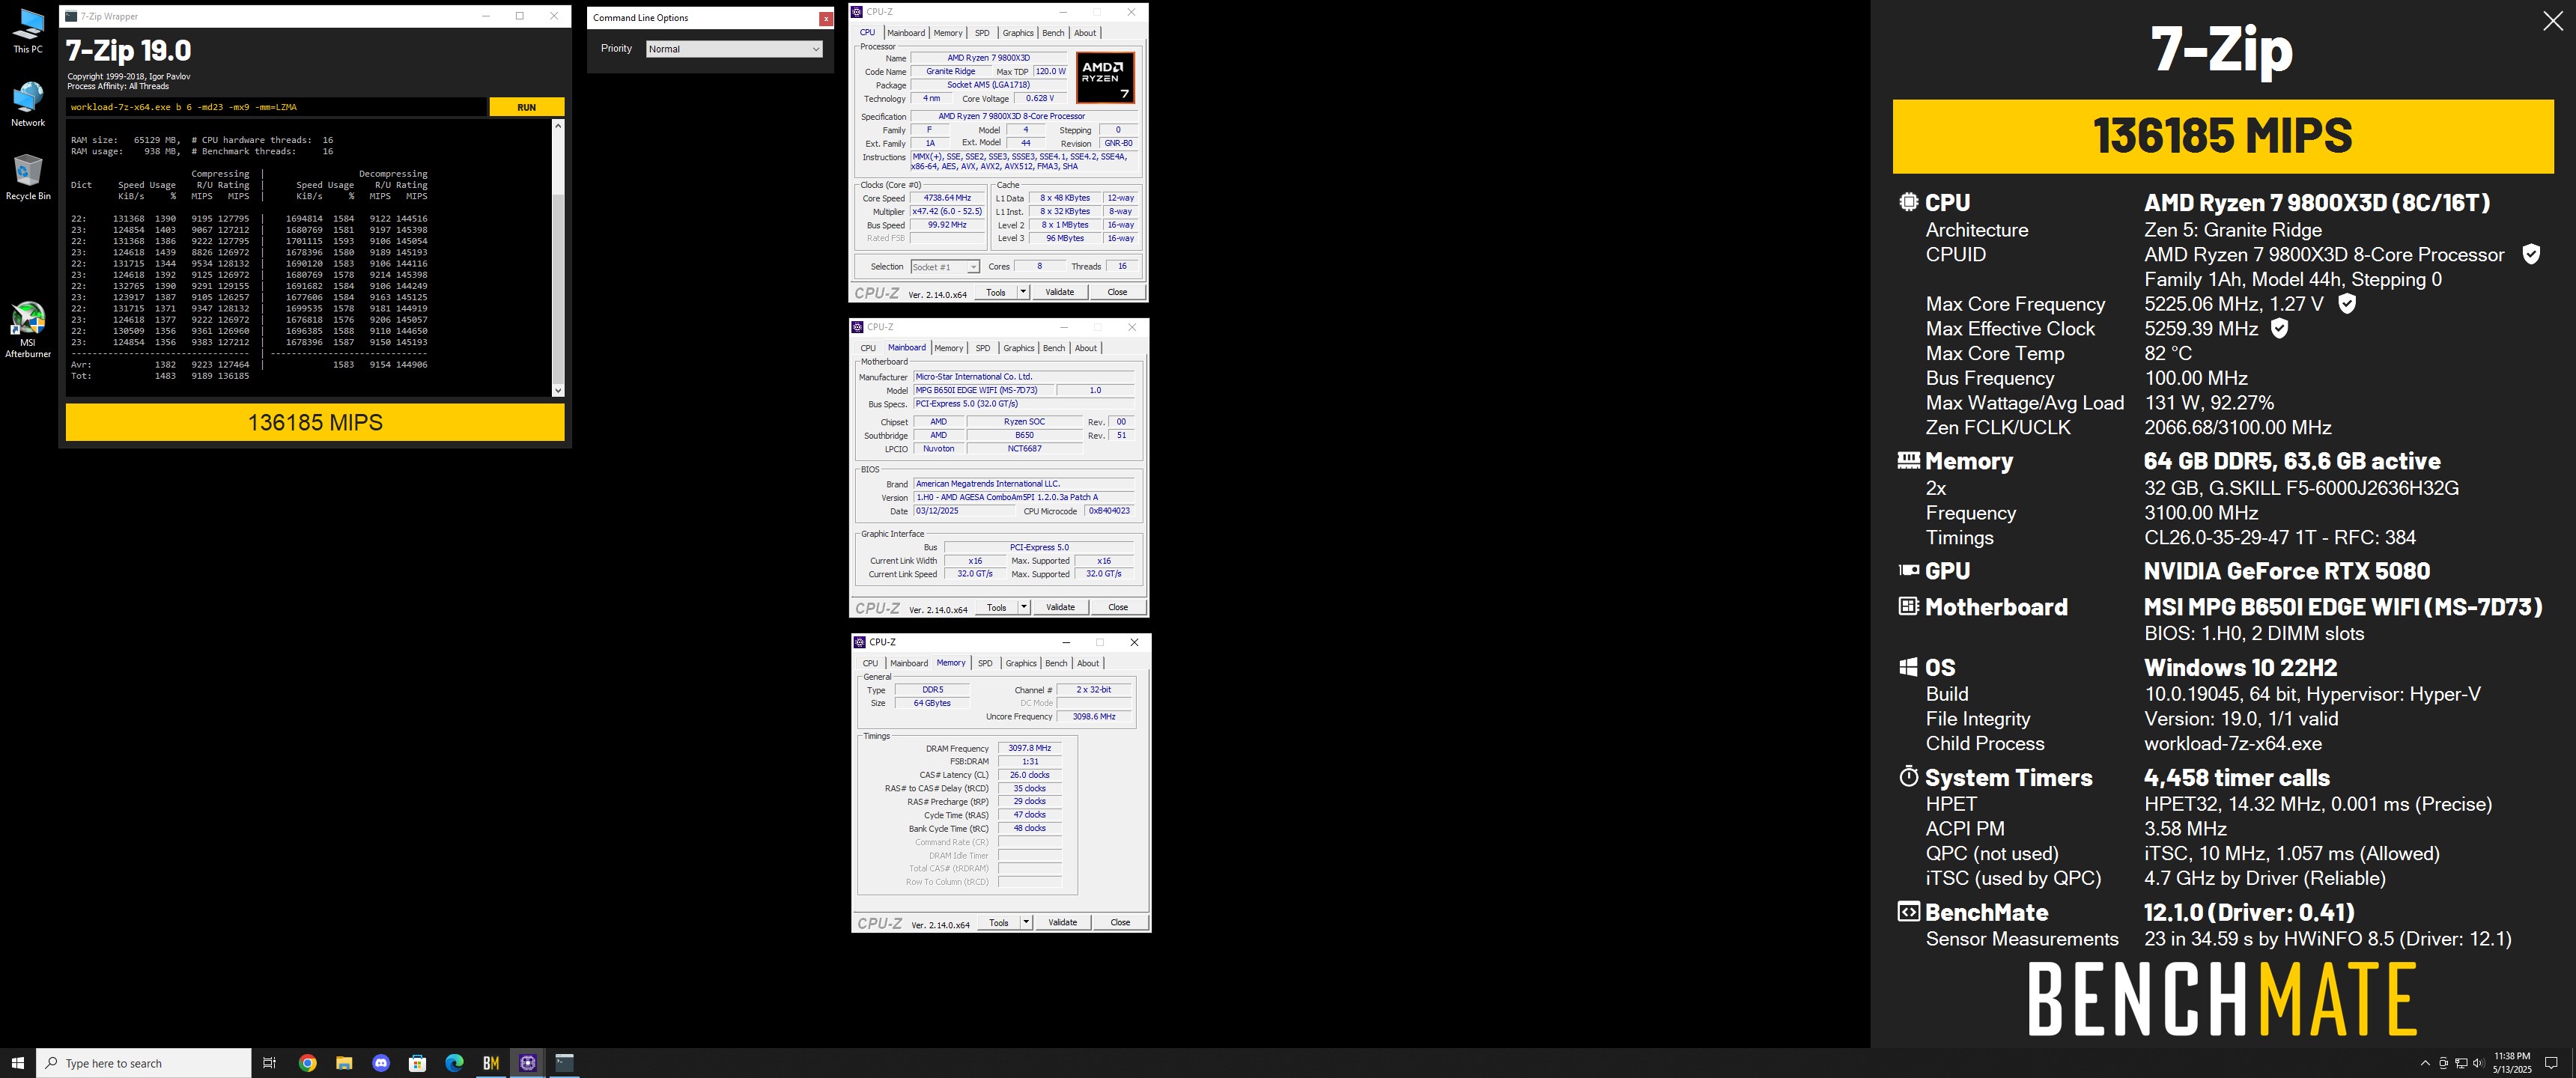2576x1078 pixels.
Task: Open SPD tab in middle CPU-Z window
Action: tap(983, 348)
